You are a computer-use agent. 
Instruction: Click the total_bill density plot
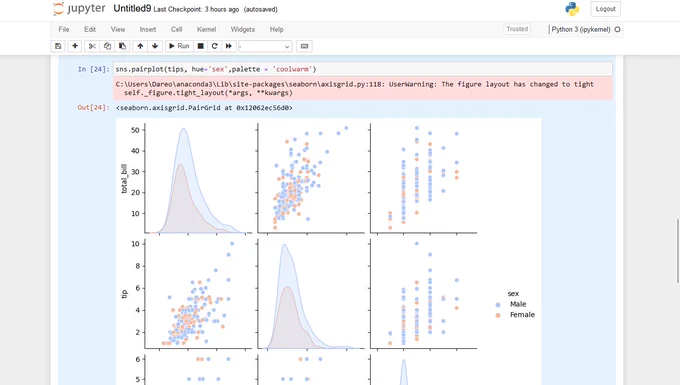[198, 178]
